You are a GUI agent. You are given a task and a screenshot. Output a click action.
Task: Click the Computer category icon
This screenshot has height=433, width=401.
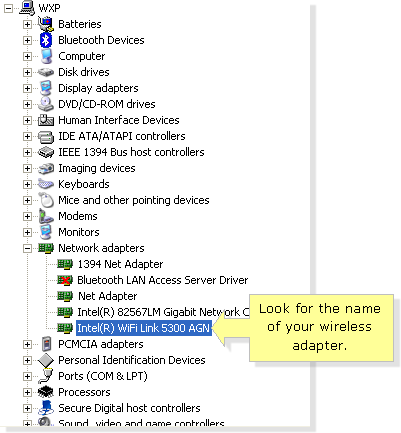click(46, 56)
